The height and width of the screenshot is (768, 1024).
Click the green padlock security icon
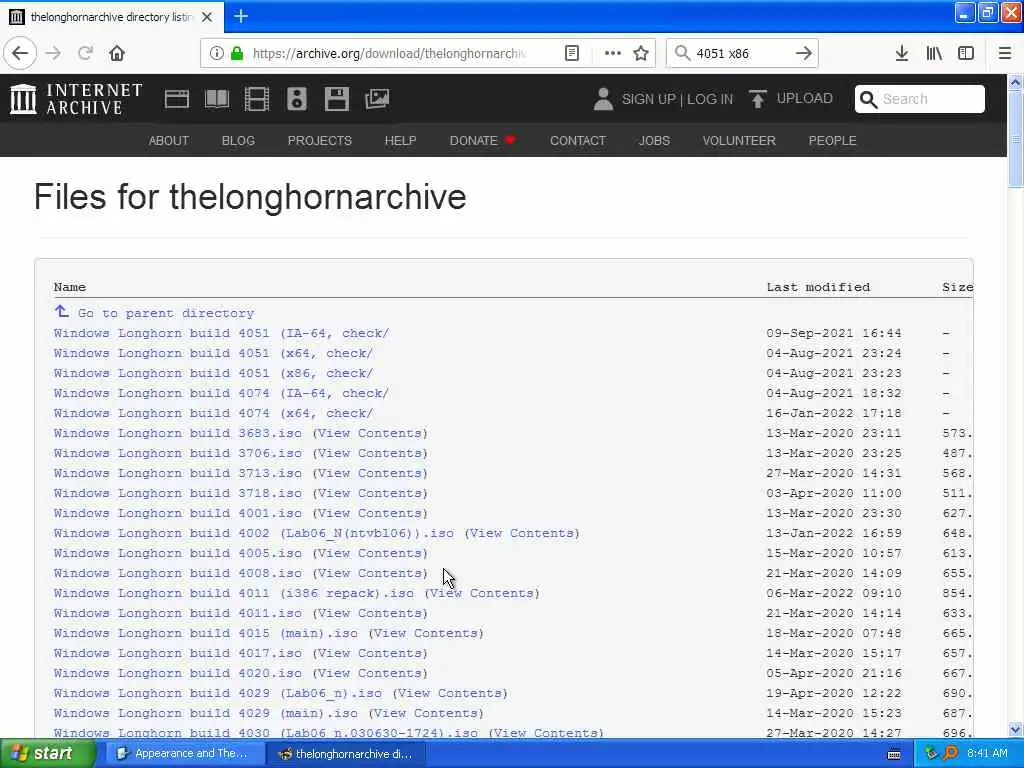click(x=236, y=53)
